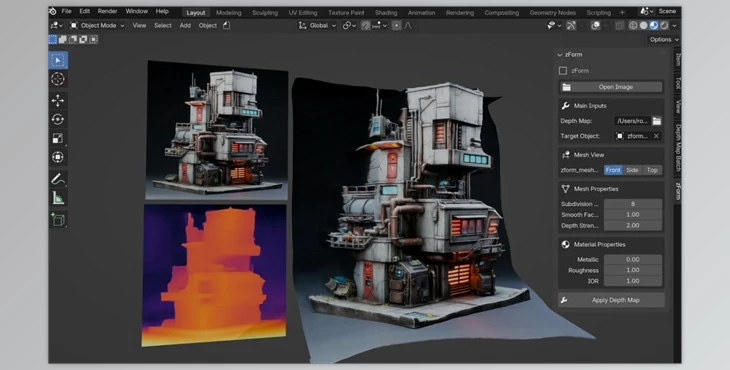
Task: Open the Options dropdown
Action: pos(664,40)
